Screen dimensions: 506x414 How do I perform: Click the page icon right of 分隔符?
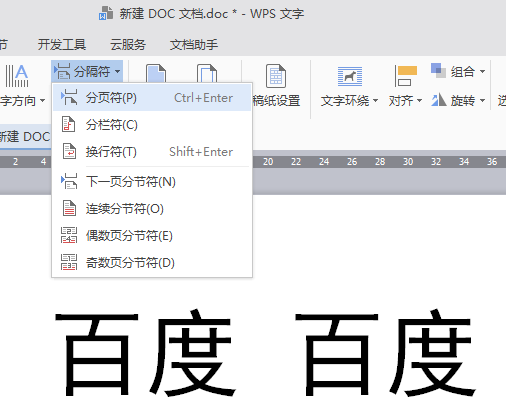coord(156,73)
